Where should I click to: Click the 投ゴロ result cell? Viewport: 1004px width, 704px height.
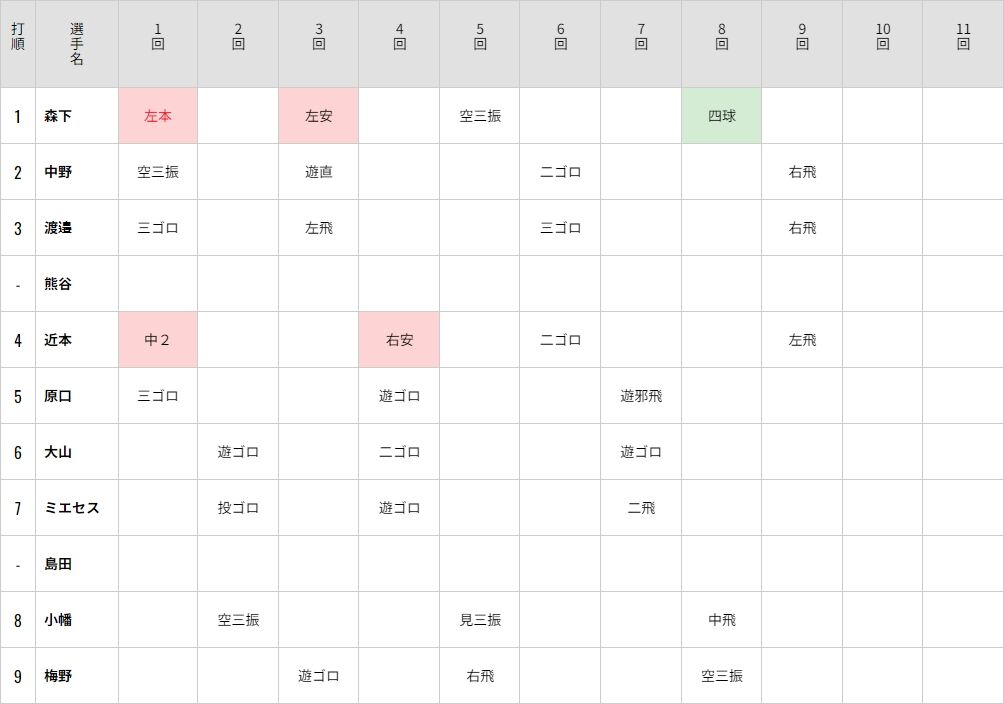pos(238,508)
